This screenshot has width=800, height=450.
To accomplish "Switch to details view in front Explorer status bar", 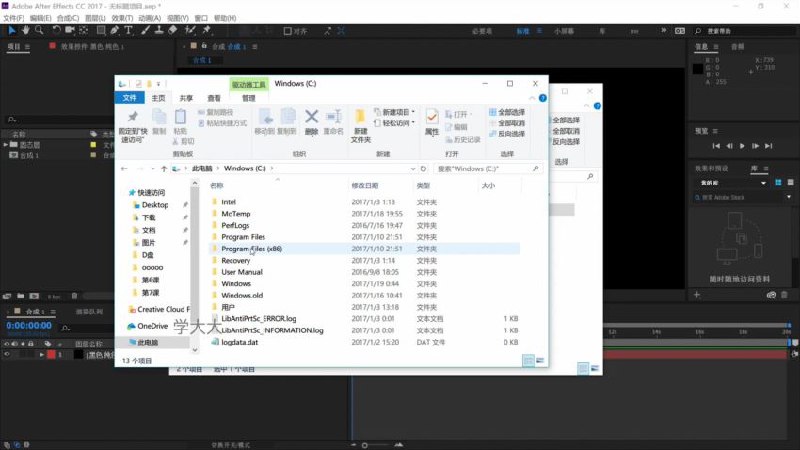I will 528,361.
